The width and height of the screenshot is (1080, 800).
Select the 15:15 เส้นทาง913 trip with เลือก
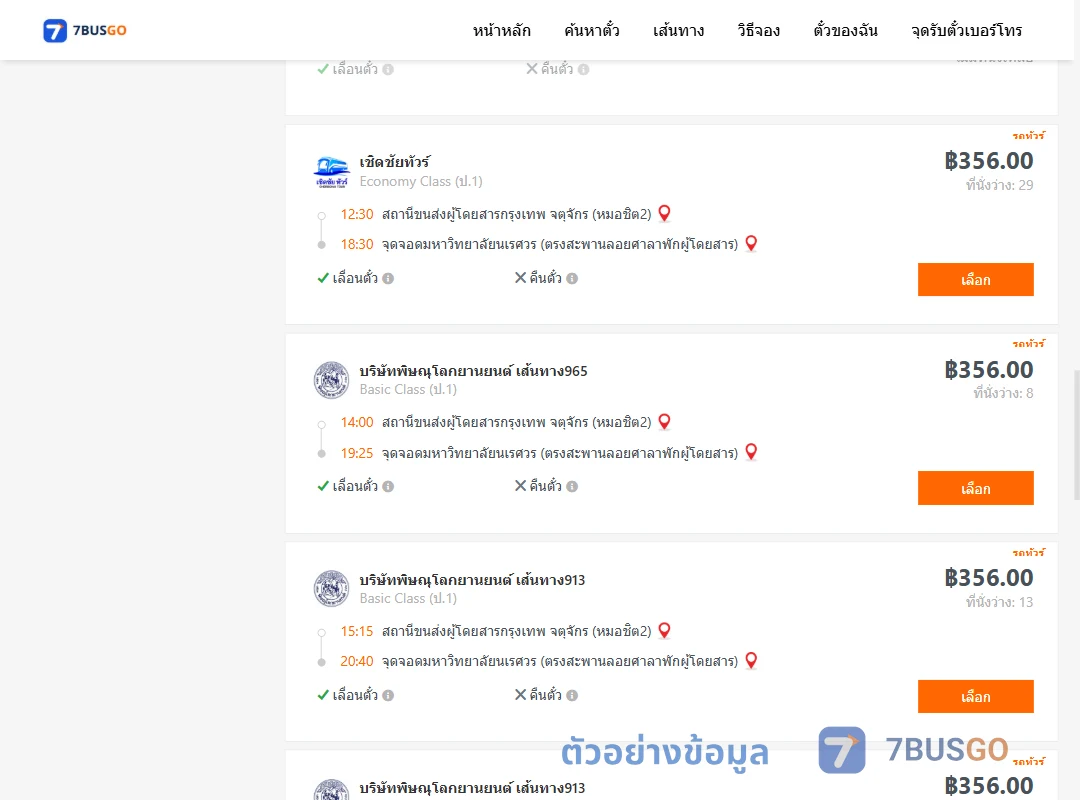click(975, 696)
